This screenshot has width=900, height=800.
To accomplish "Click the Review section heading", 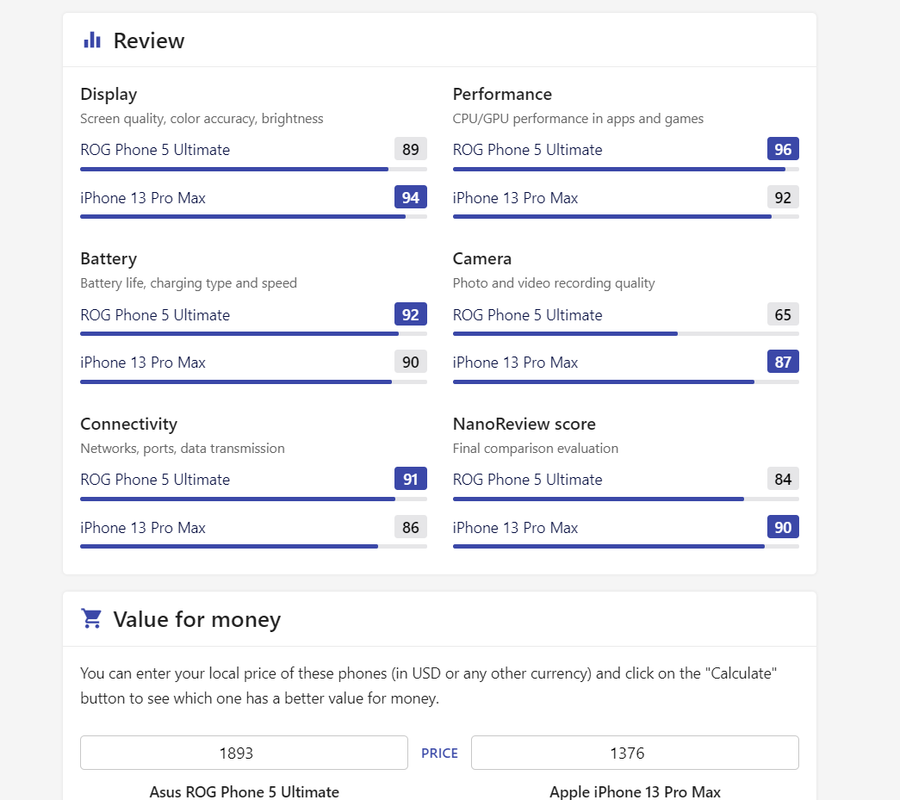I will click(x=149, y=41).
